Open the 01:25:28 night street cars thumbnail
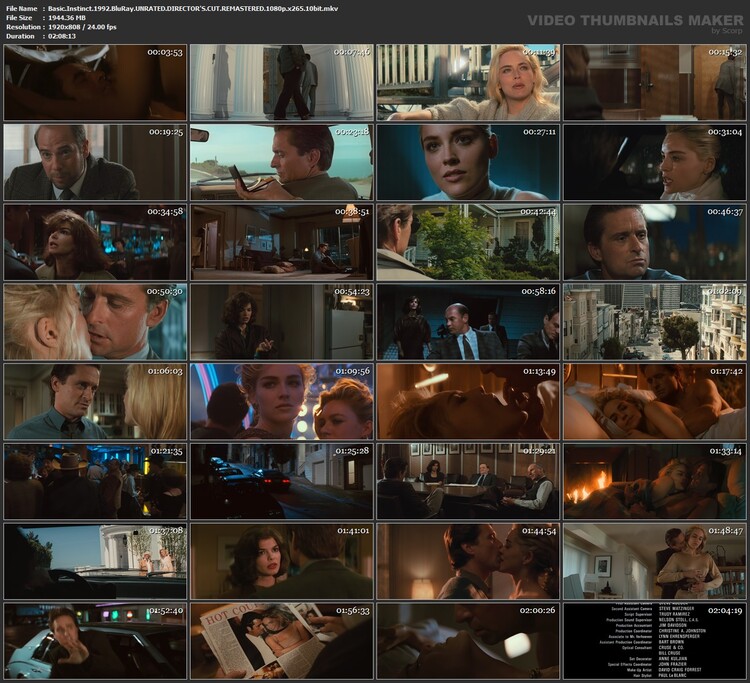Viewport: 750px width, 683px height. pyautogui.click(x=281, y=481)
